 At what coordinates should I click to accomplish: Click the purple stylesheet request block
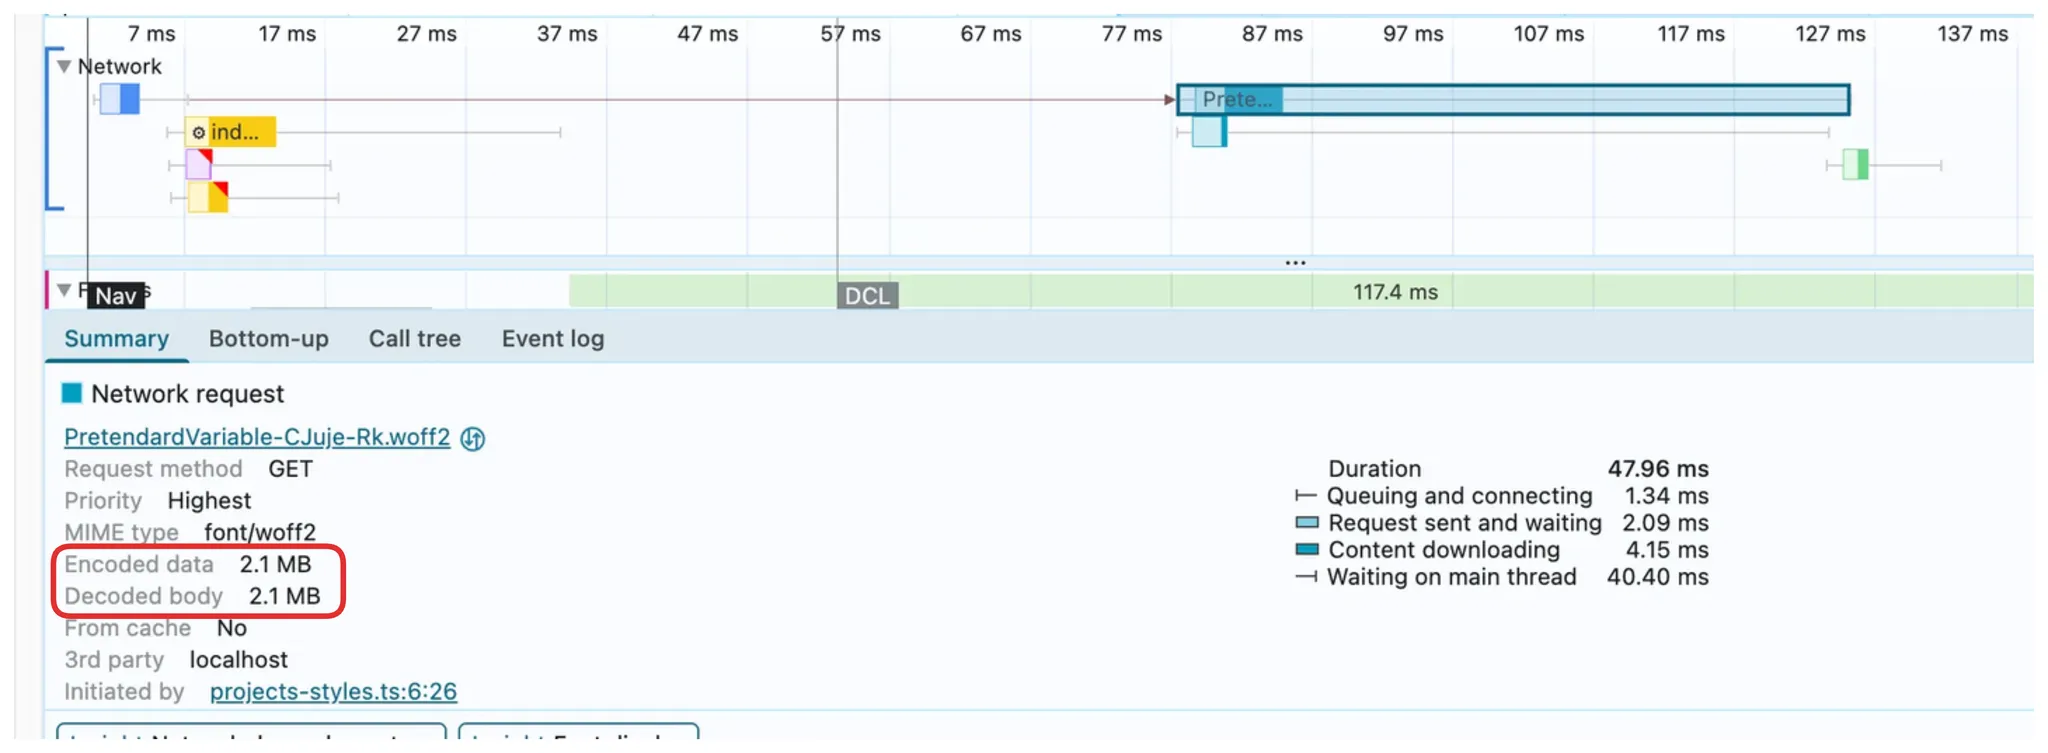(x=198, y=164)
